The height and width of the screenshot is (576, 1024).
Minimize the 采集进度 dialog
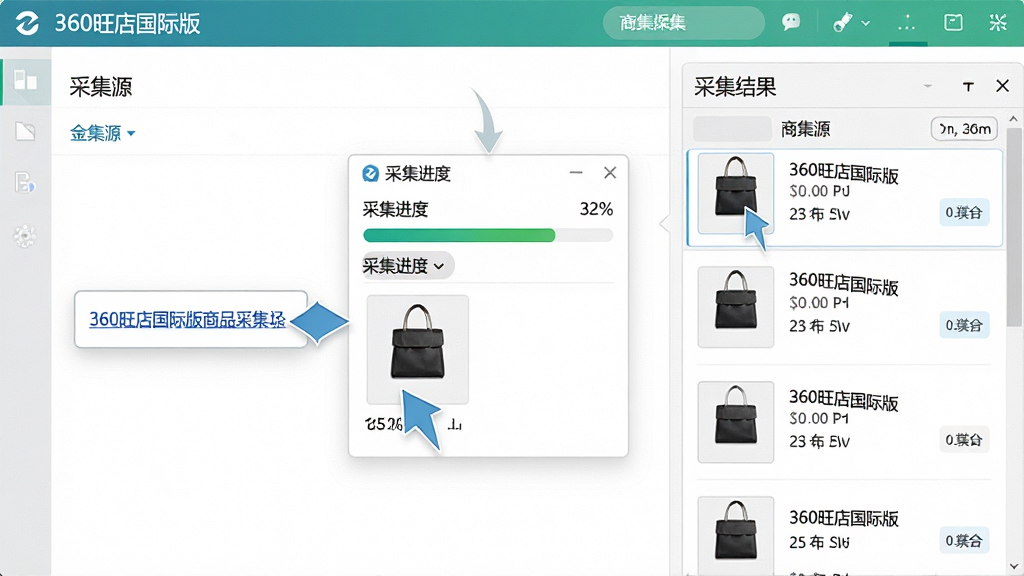576,172
